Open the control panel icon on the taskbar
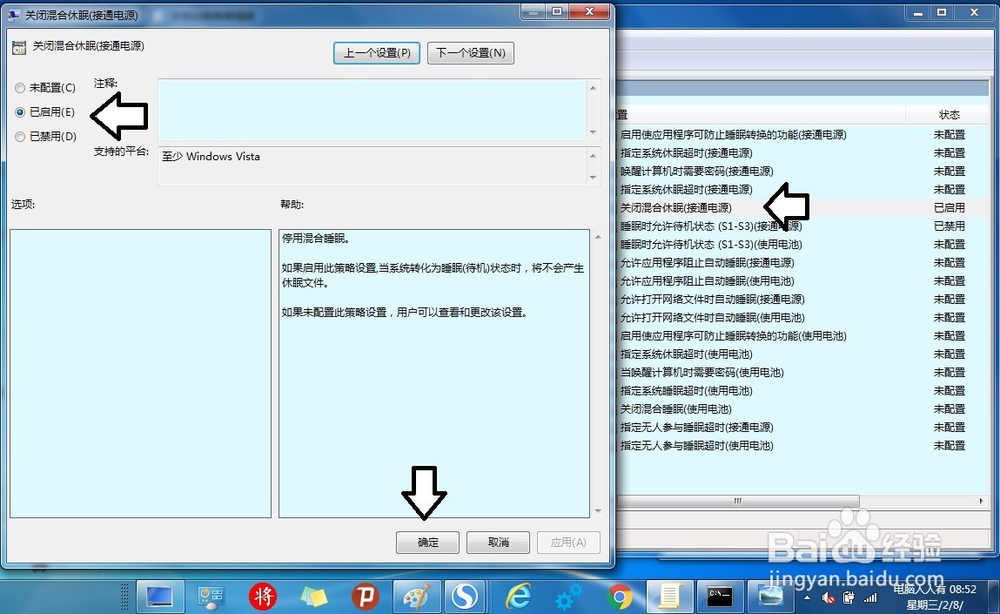Image resolution: width=1000 pixels, height=614 pixels. point(210,597)
